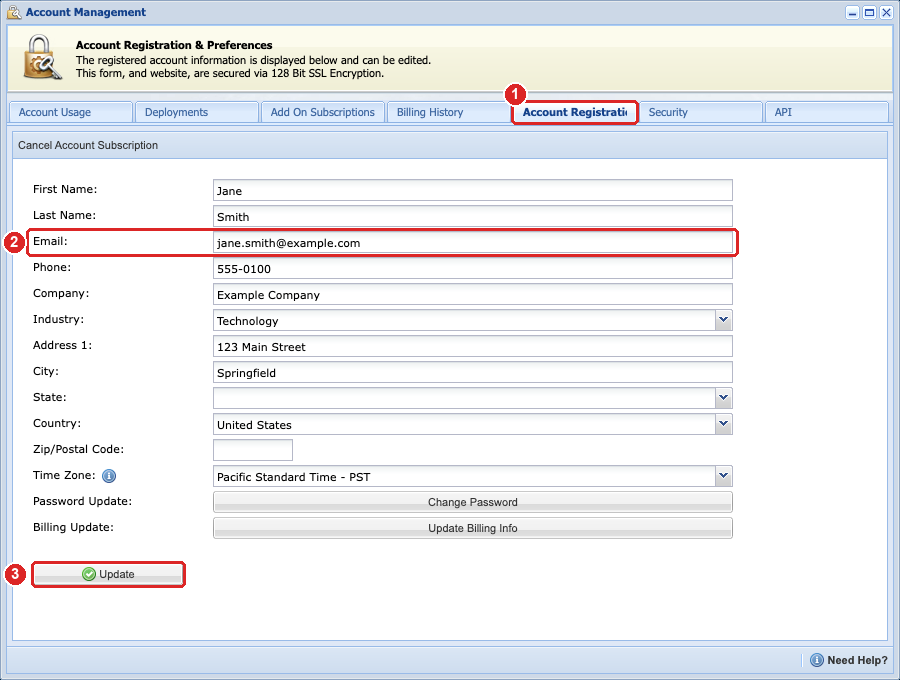
Task: Click the City field with Springfield
Action: coord(472,372)
